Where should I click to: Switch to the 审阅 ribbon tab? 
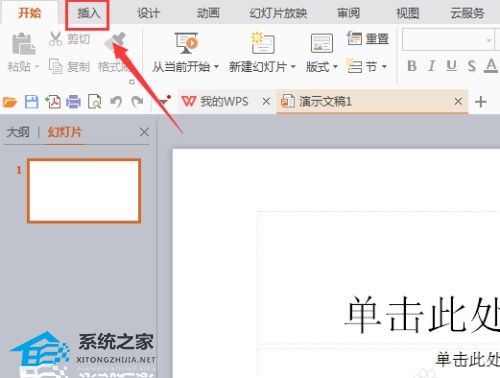point(348,13)
